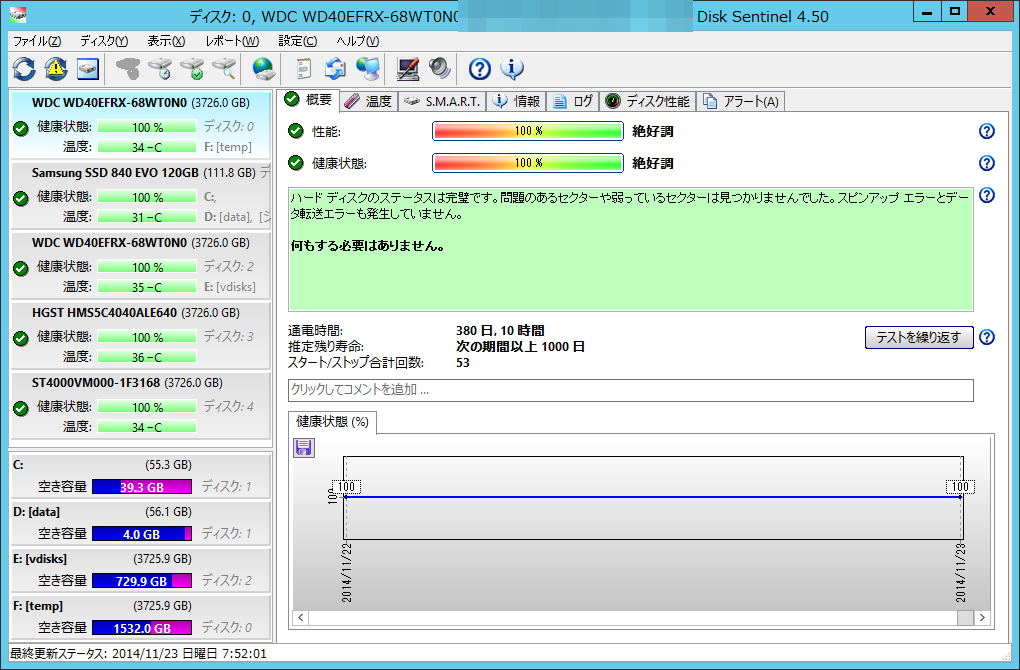Click the help icon beside the 性能 bar

pyautogui.click(x=987, y=131)
